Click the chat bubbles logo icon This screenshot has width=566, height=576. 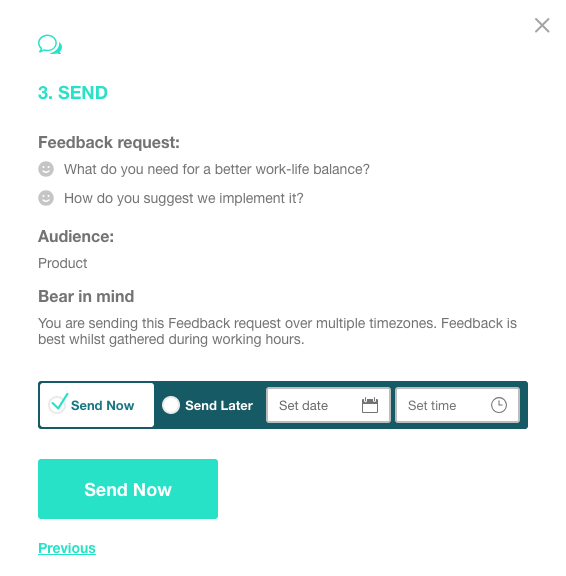point(50,44)
